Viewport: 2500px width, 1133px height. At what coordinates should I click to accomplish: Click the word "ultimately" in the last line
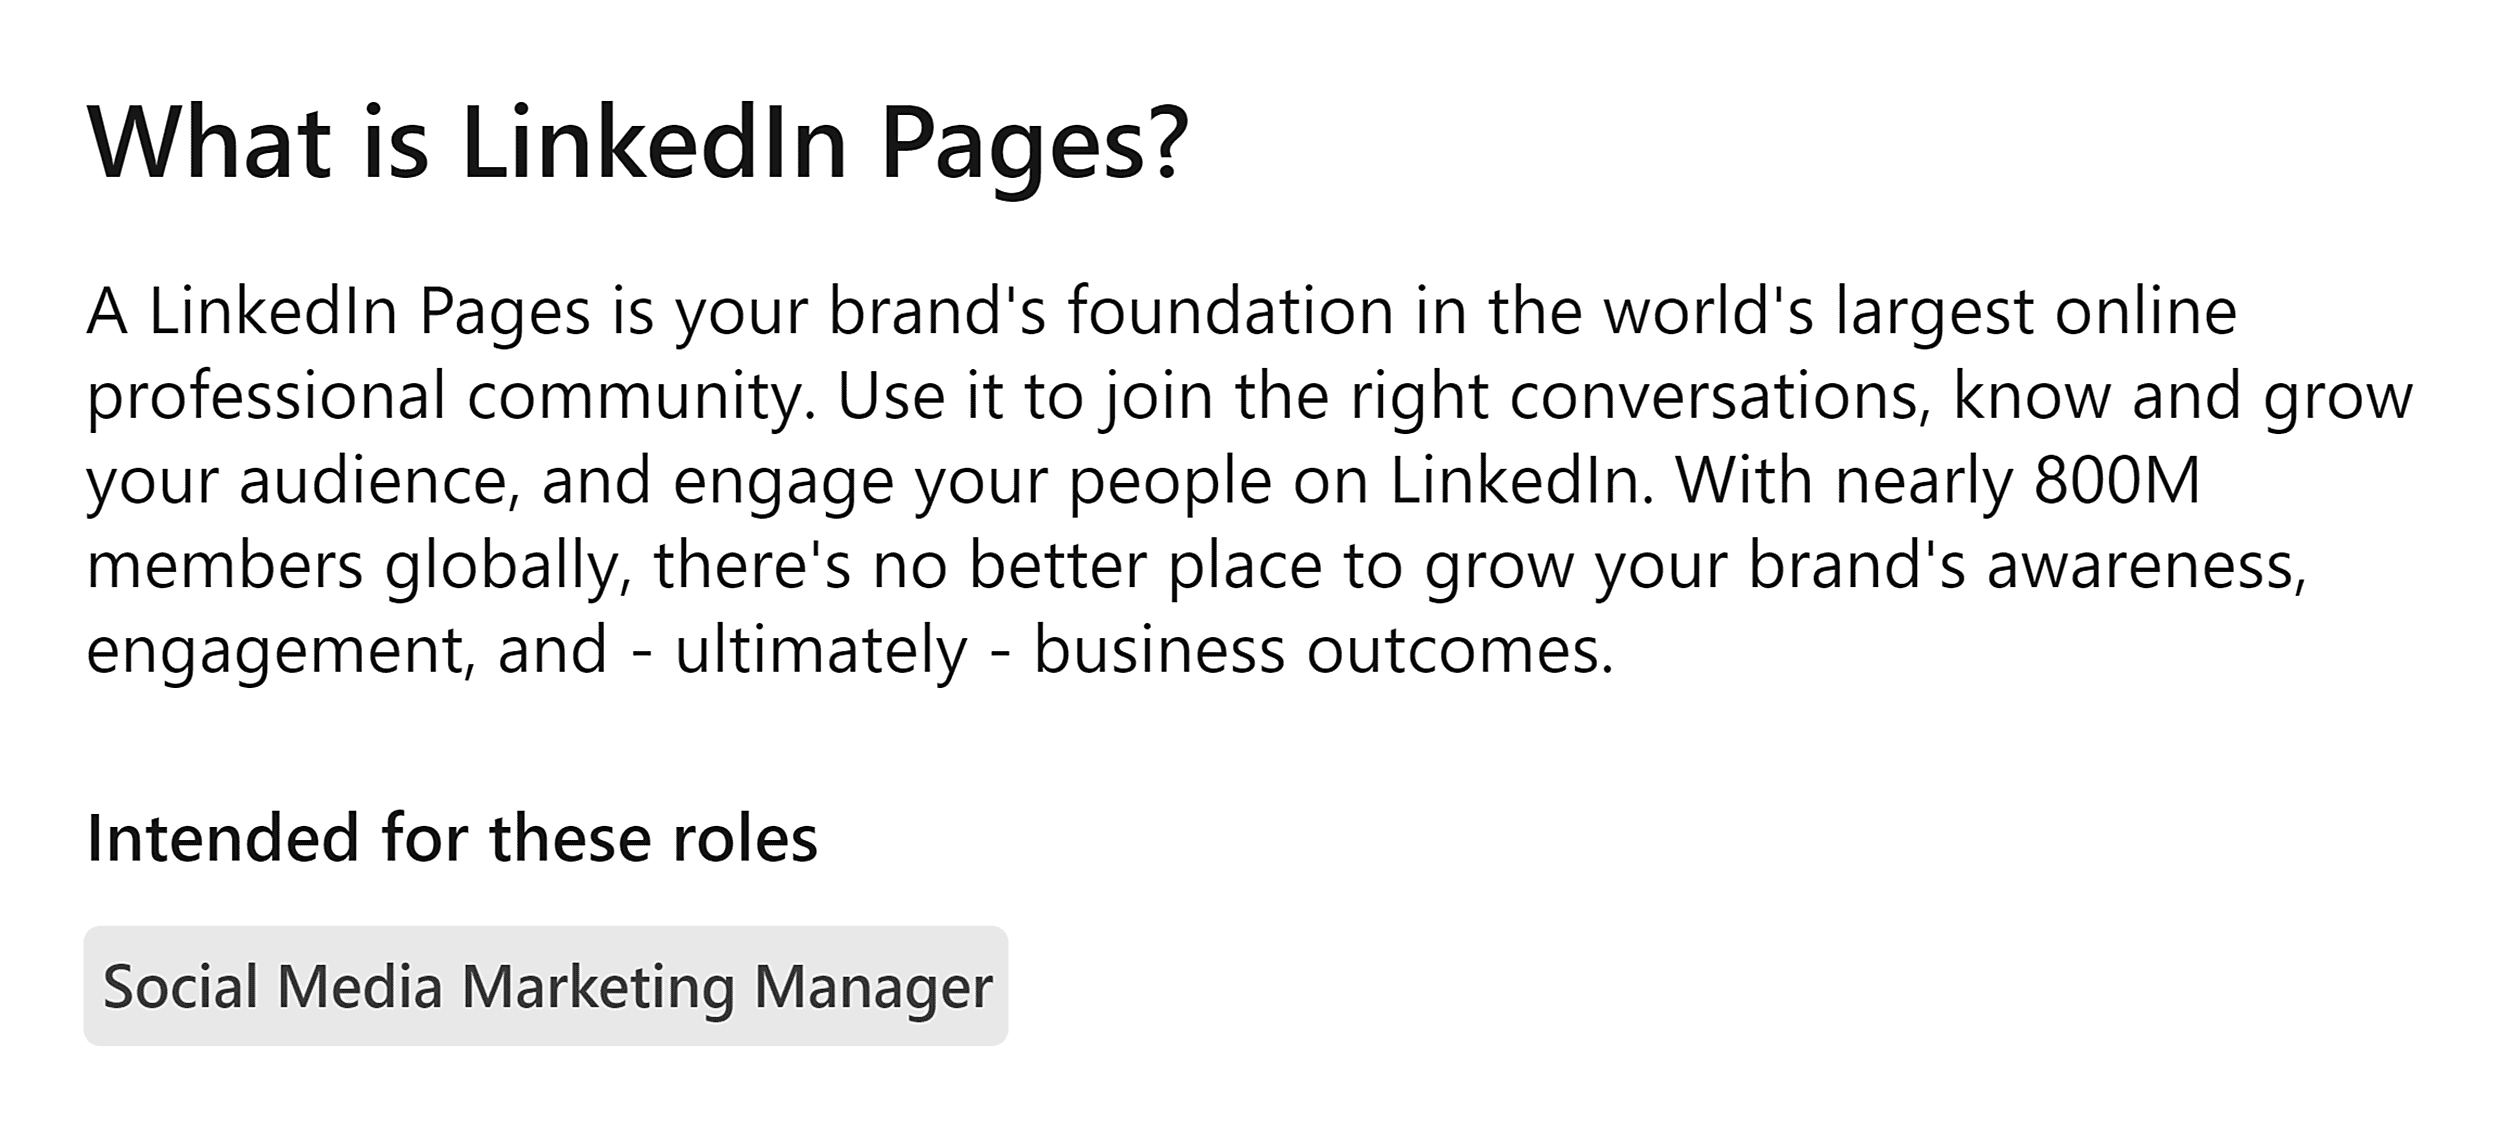pyautogui.click(x=820, y=650)
